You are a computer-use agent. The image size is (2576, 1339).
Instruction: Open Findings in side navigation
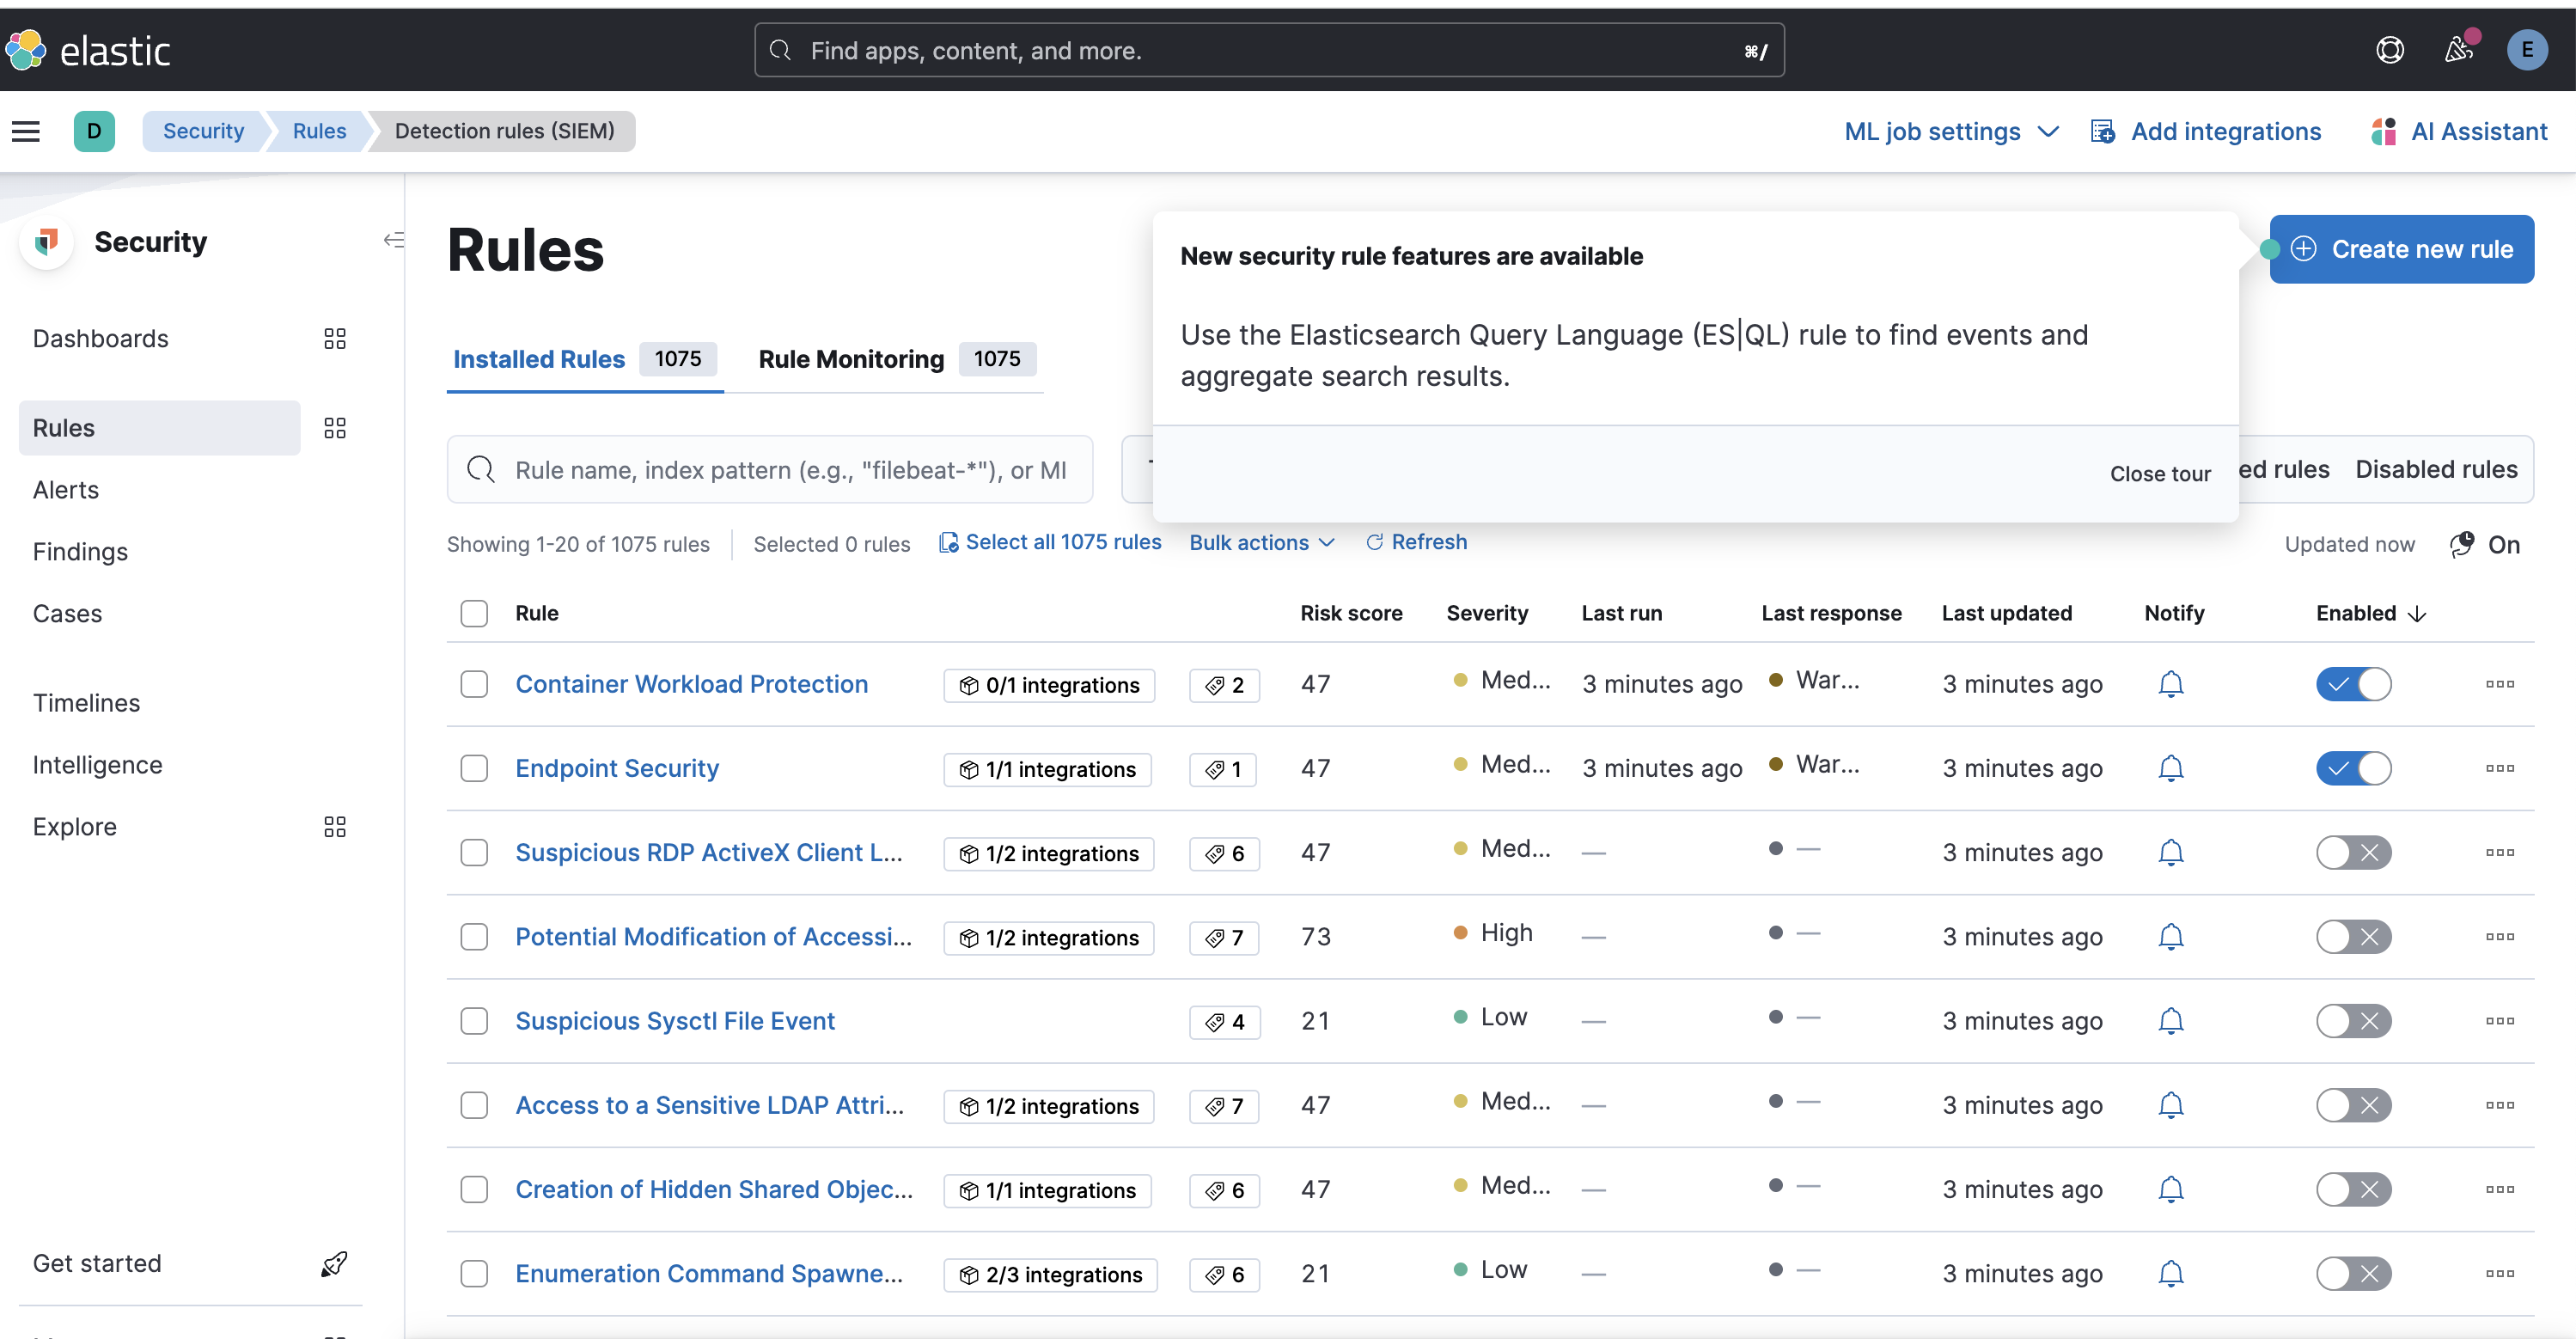tap(80, 552)
